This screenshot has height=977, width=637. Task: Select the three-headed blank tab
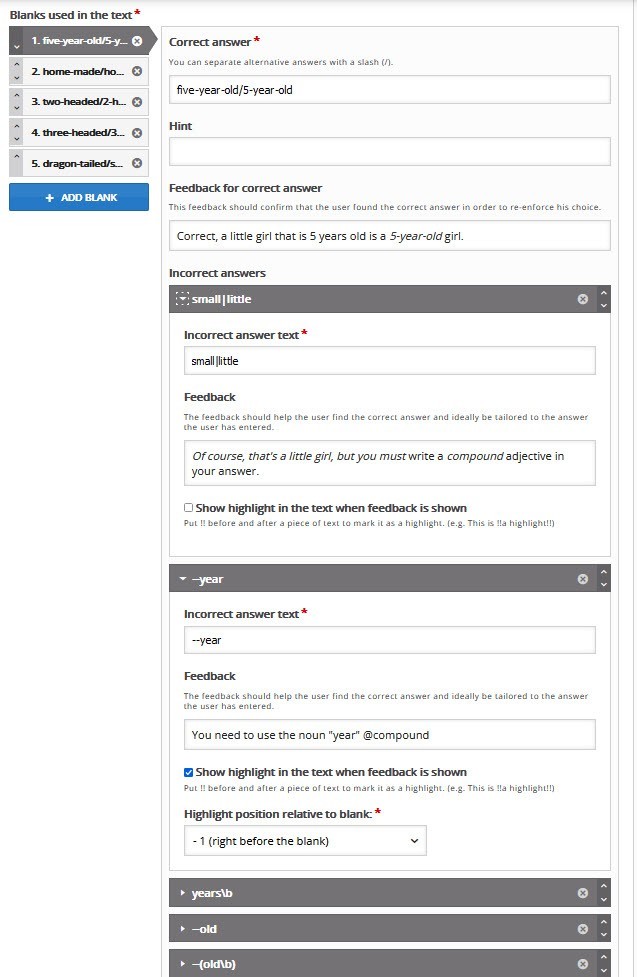(79, 132)
